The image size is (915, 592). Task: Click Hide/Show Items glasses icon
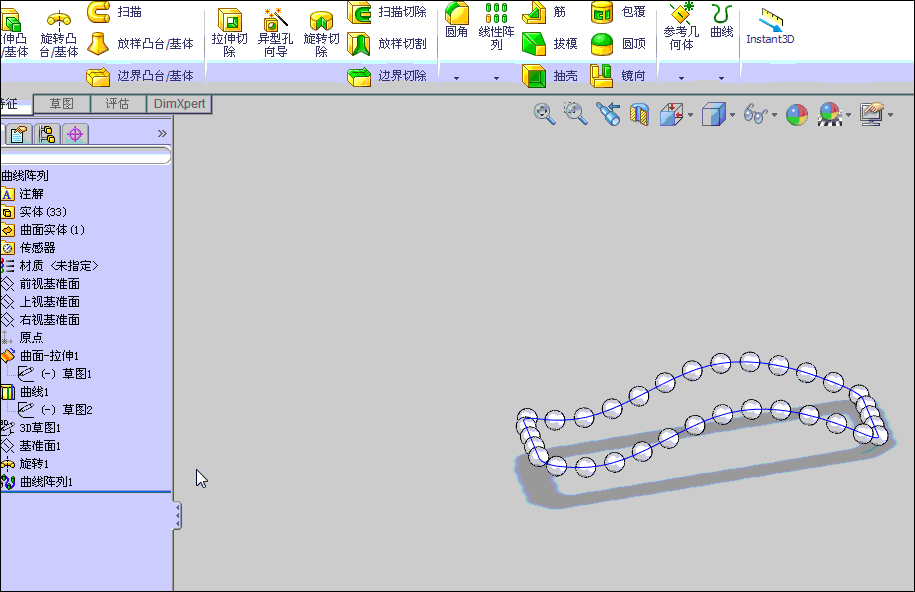click(756, 114)
